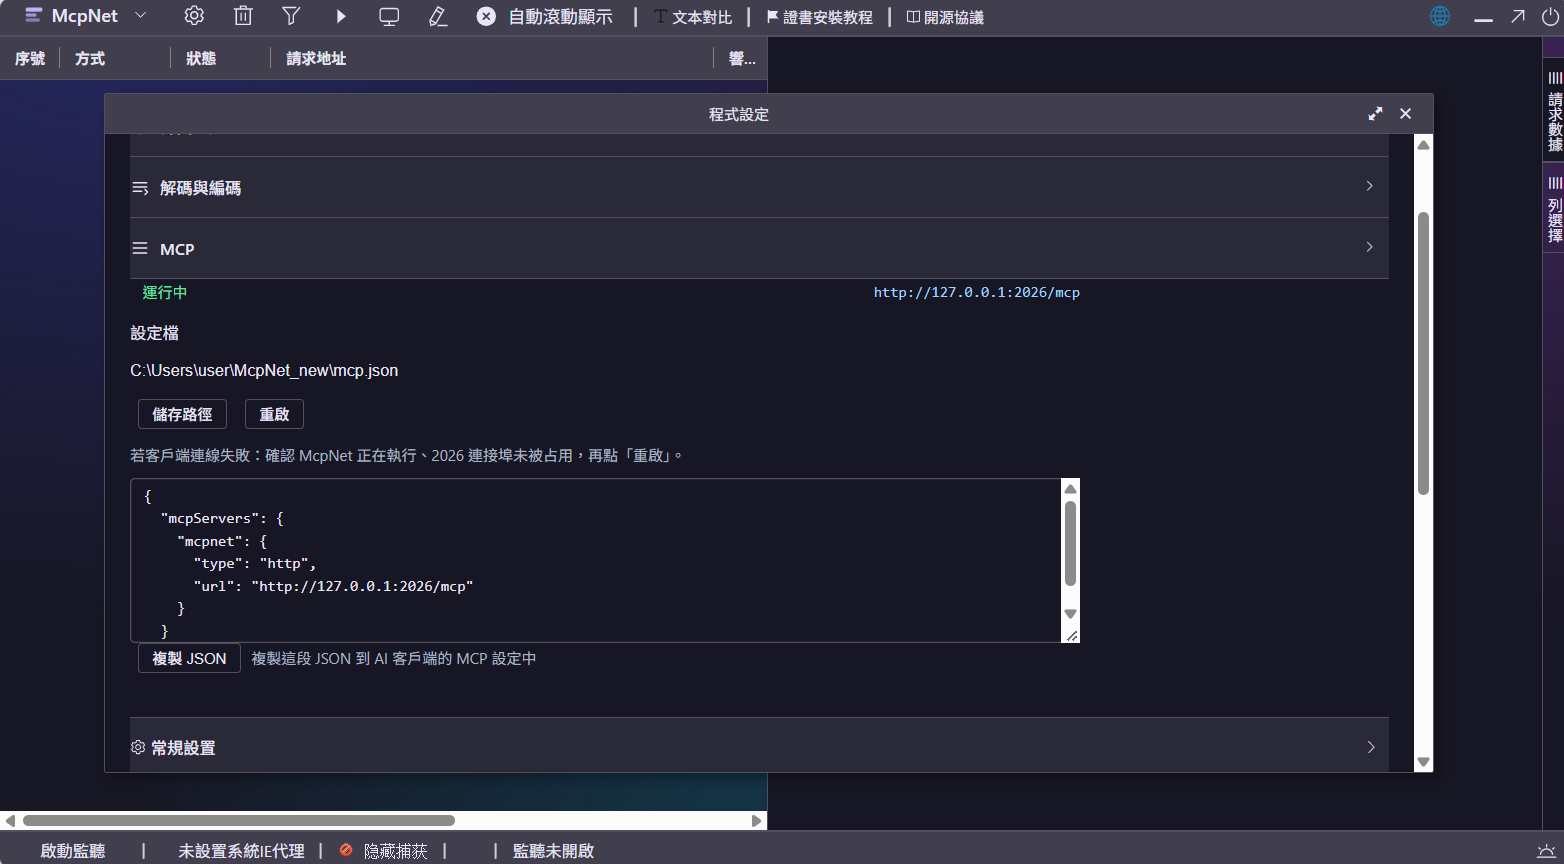Click the 儲存路徑 button
Viewport: 1564px width, 864px height.
(182, 414)
